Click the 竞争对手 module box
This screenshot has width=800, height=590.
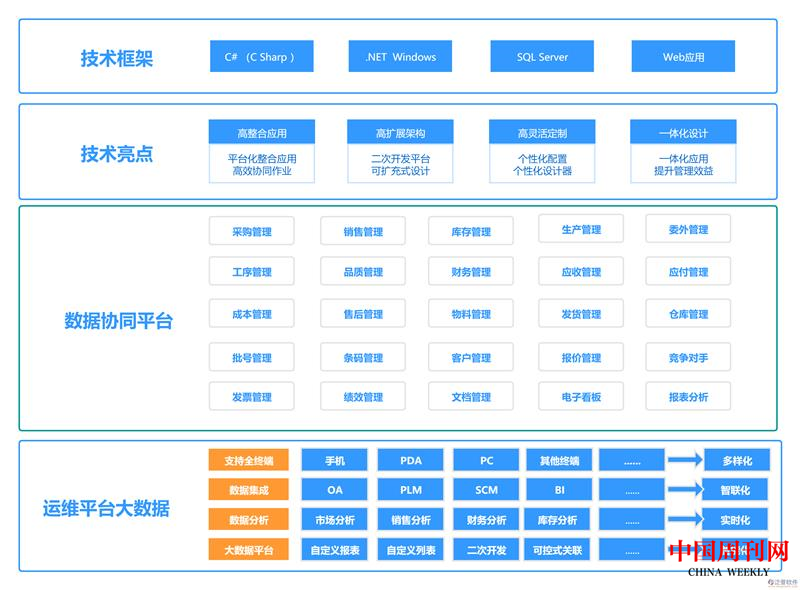tap(688, 357)
